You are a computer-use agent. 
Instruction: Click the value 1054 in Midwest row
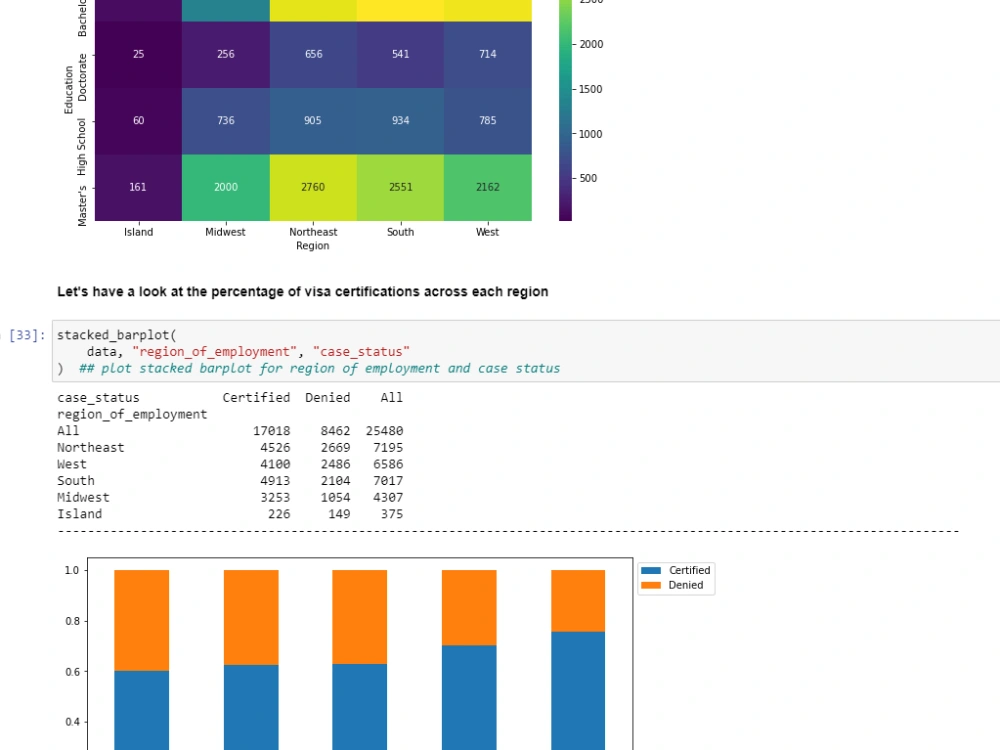(335, 497)
